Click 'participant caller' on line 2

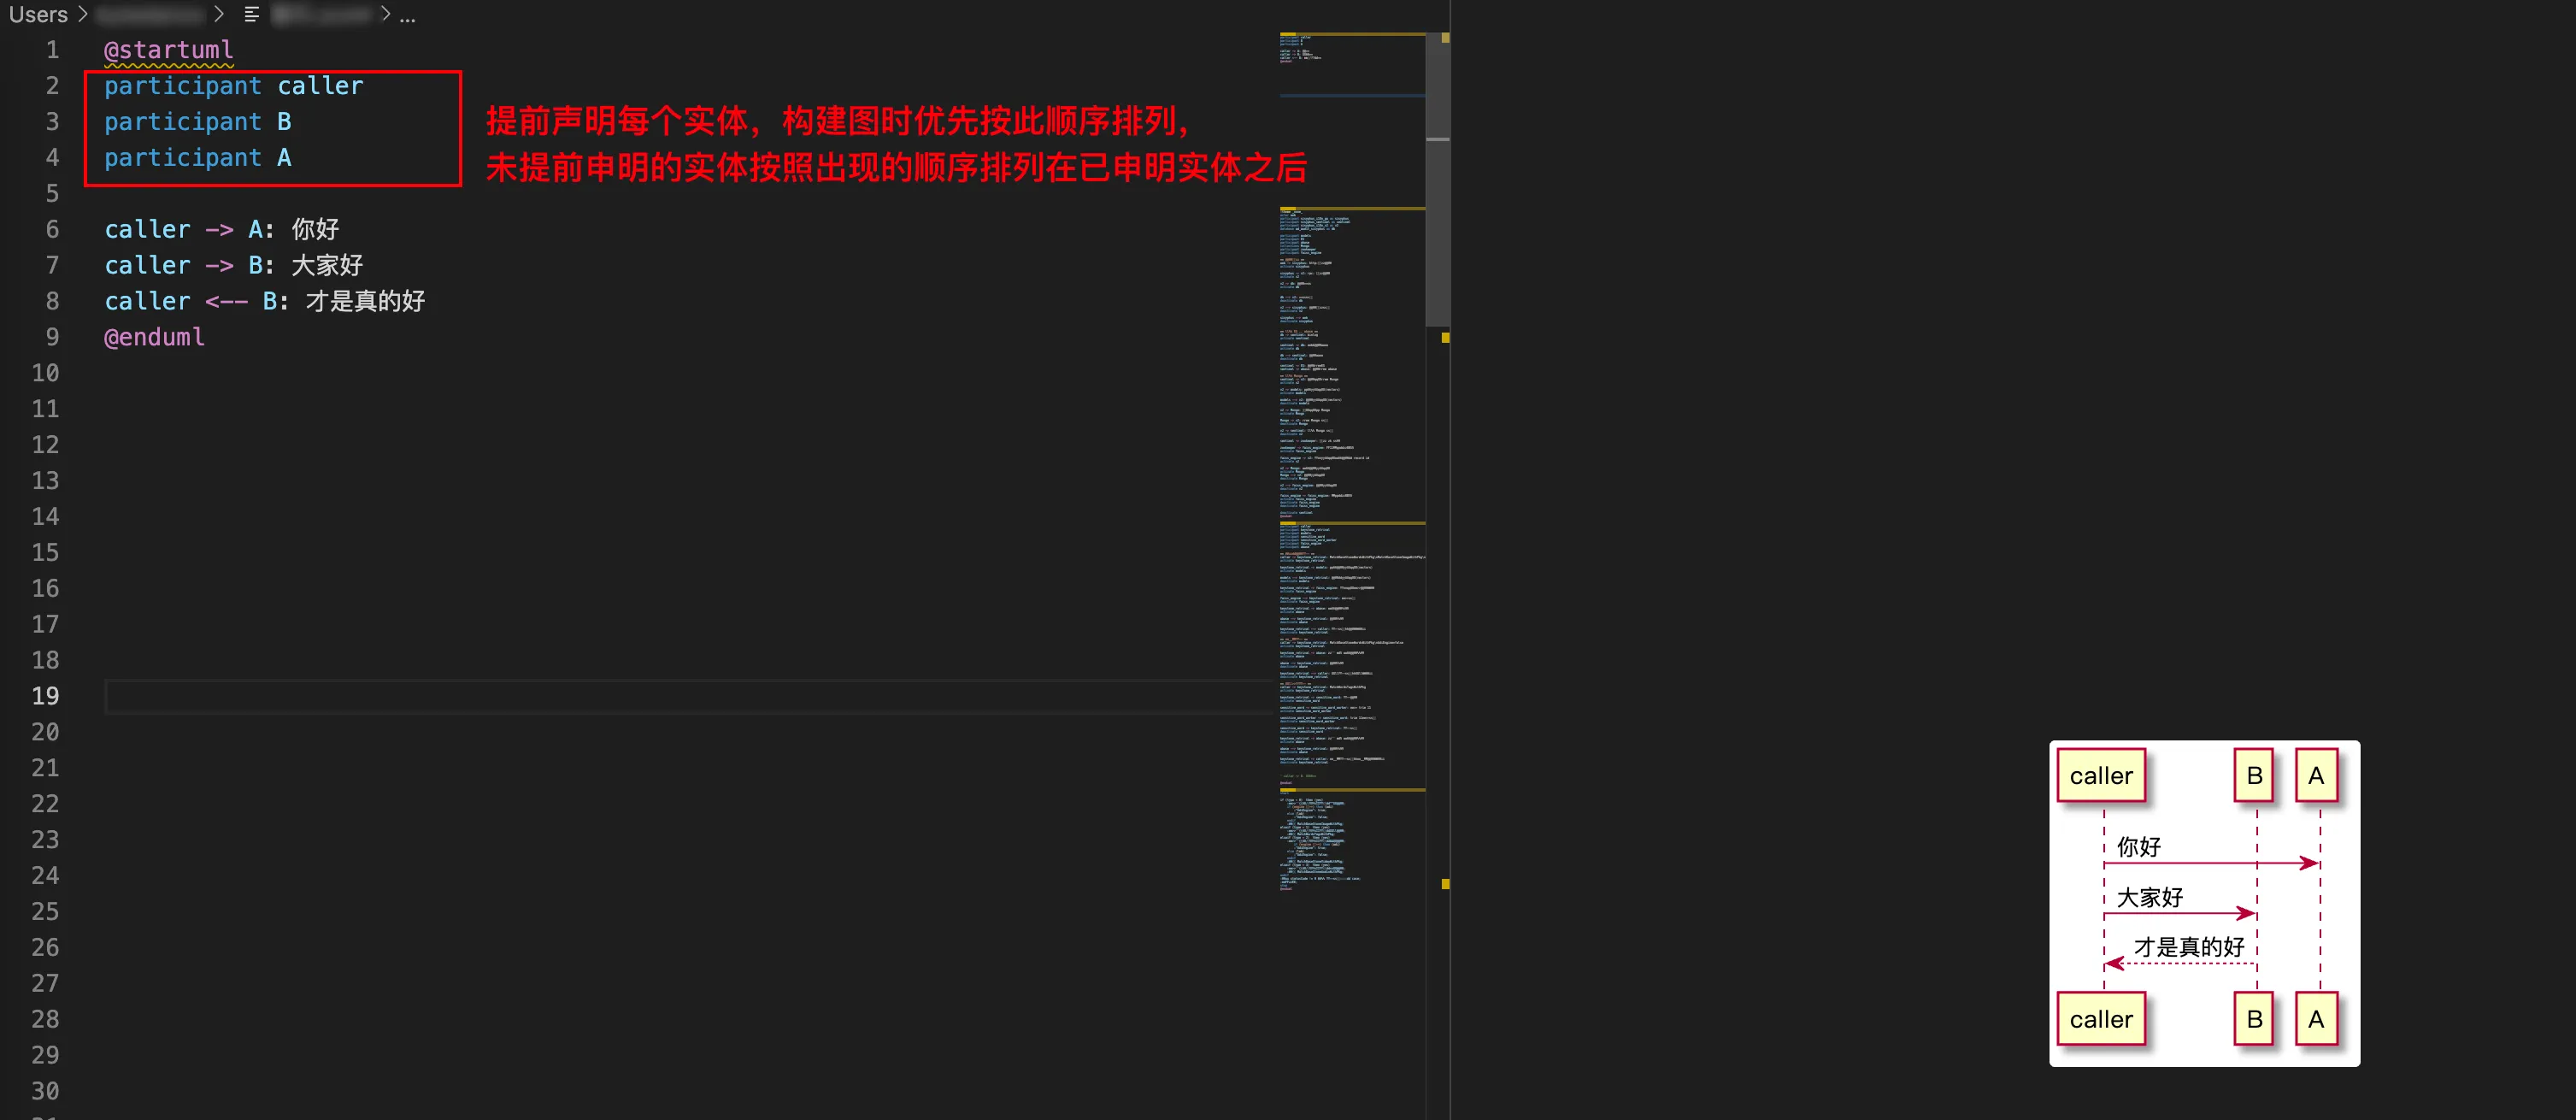click(233, 86)
